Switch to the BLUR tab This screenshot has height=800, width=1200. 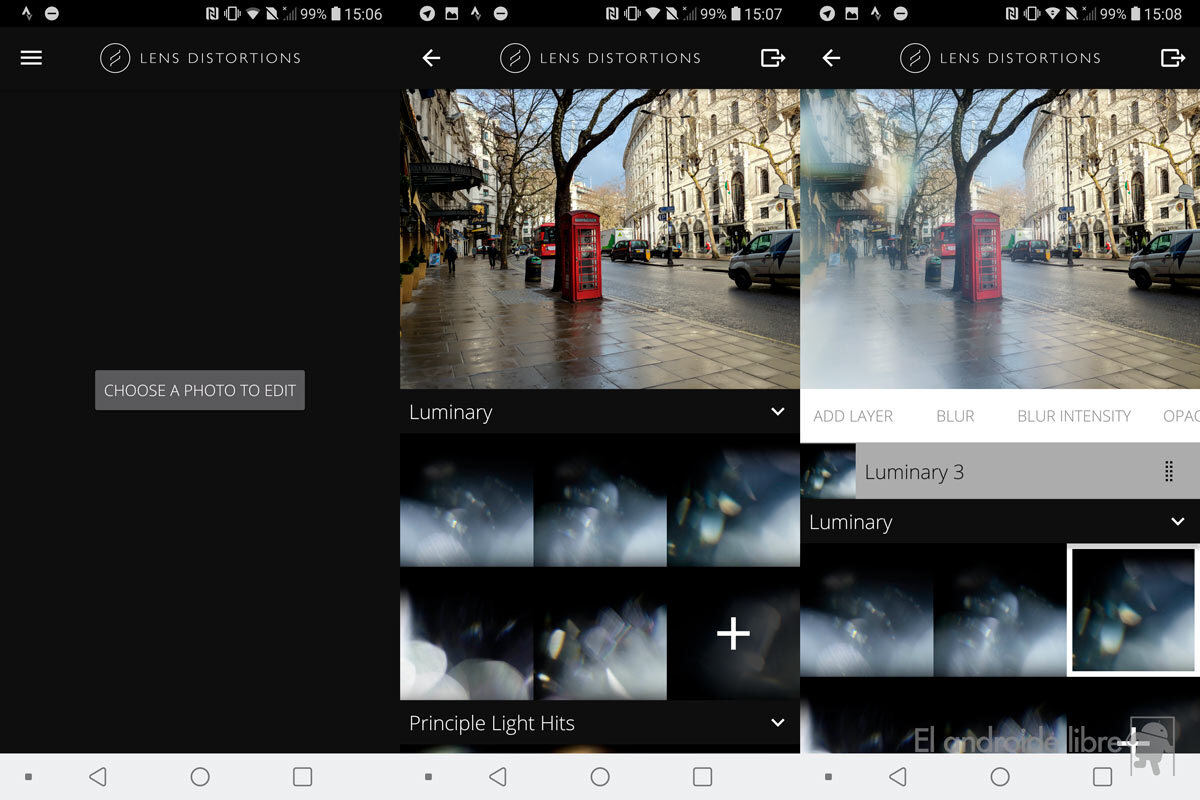(955, 416)
